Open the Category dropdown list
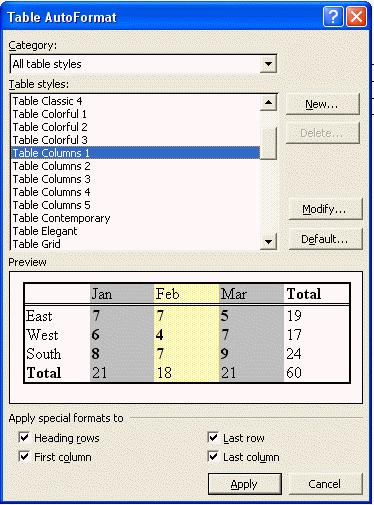The width and height of the screenshot is (374, 505). coord(268,64)
